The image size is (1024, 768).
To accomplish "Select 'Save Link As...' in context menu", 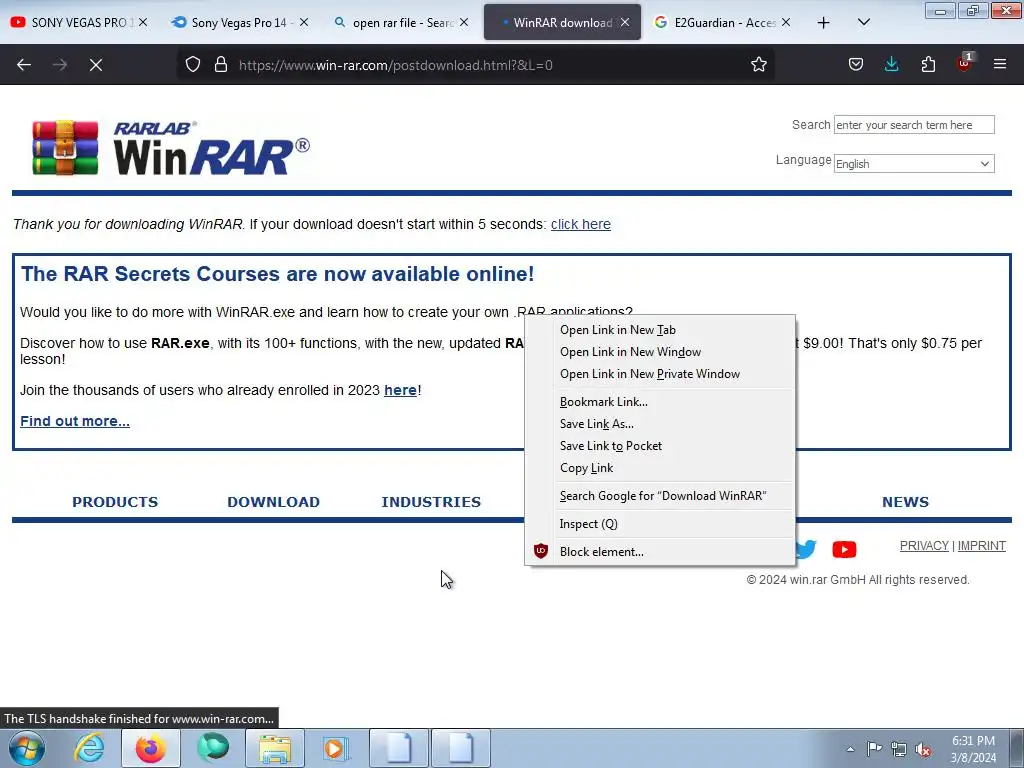I will point(660,424).
